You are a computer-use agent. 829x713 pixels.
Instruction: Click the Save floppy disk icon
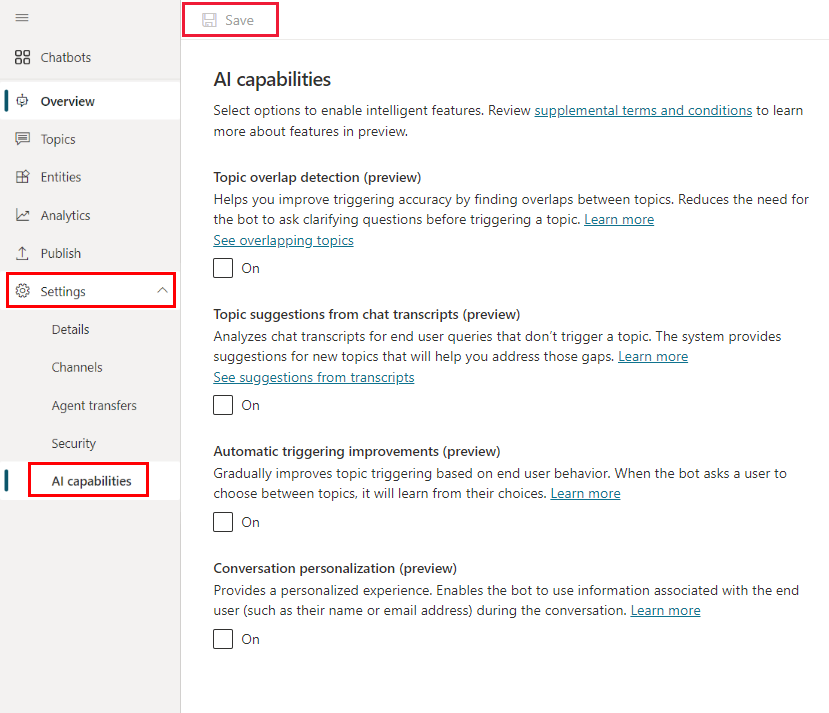(209, 20)
